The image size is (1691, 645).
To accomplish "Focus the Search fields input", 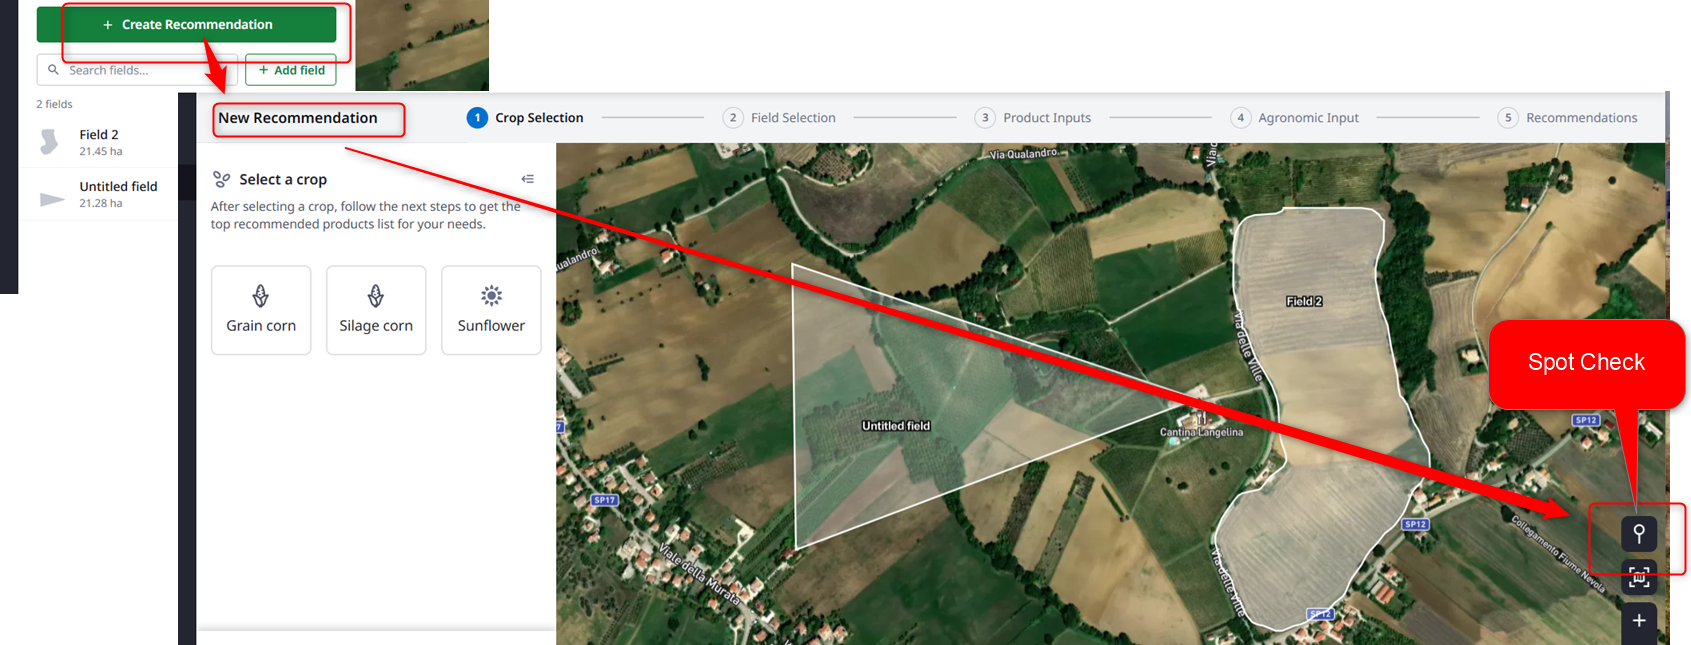I will 140,70.
